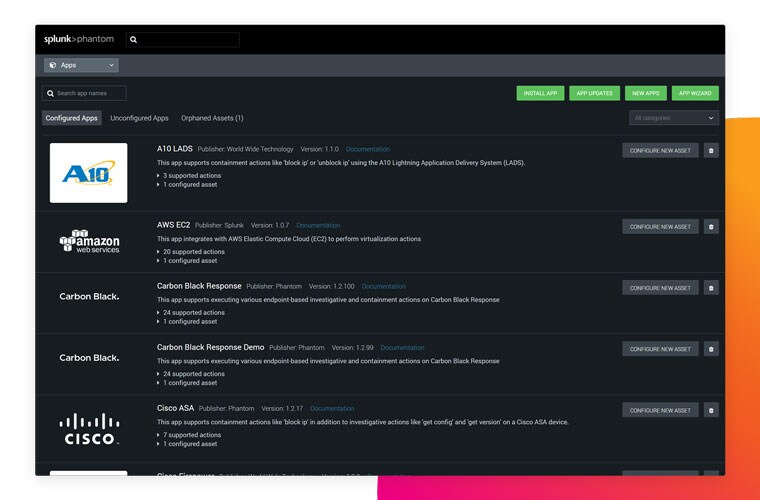Open the Orphaned Assets (1) tab
The image size is (760, 500).
click(x=212, y=118)
